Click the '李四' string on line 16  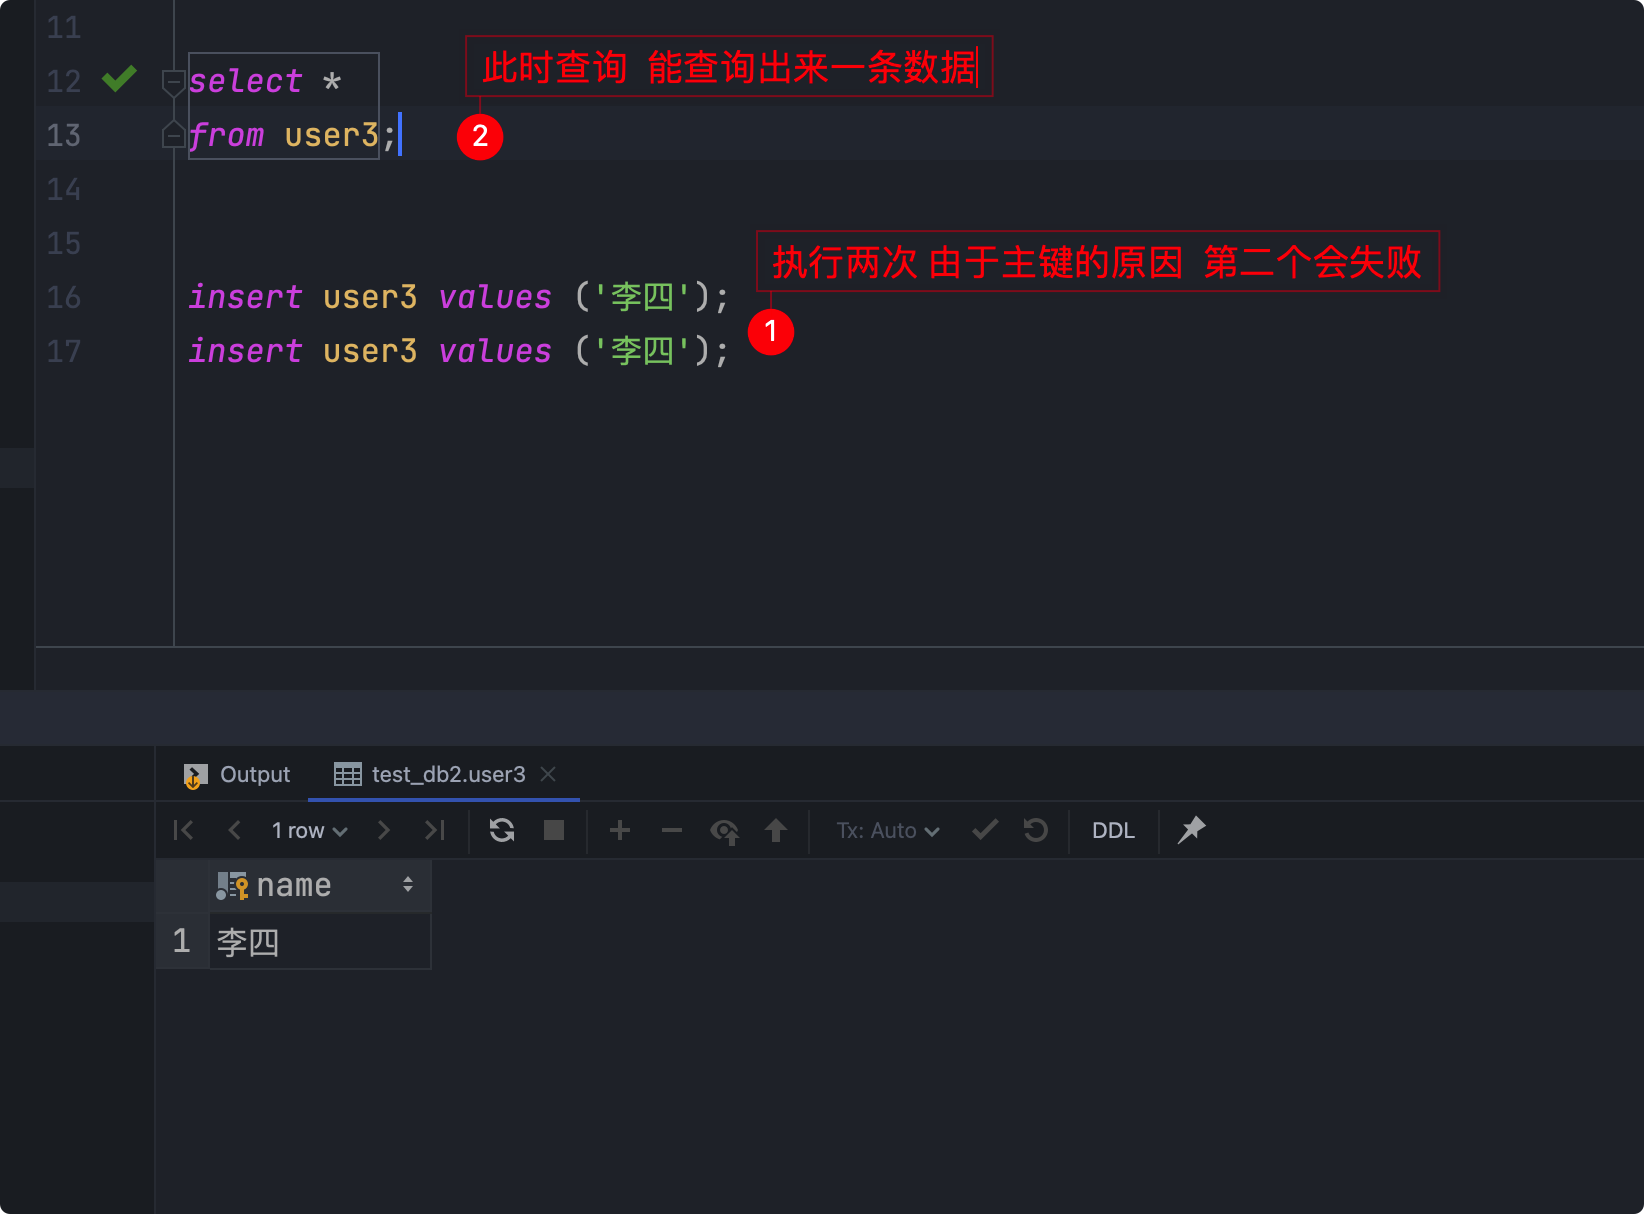(x=642, y=297)
